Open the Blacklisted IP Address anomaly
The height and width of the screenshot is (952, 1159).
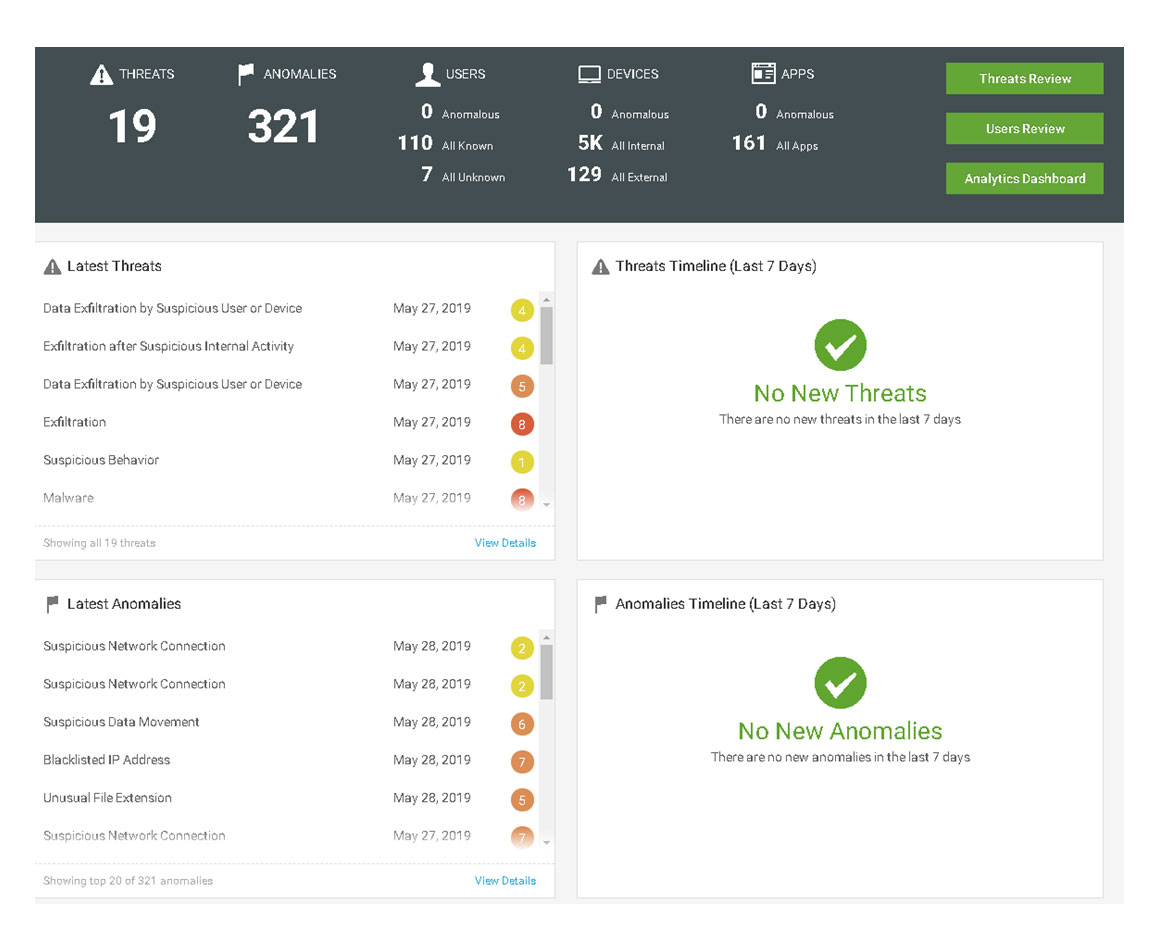coord(107,760)
